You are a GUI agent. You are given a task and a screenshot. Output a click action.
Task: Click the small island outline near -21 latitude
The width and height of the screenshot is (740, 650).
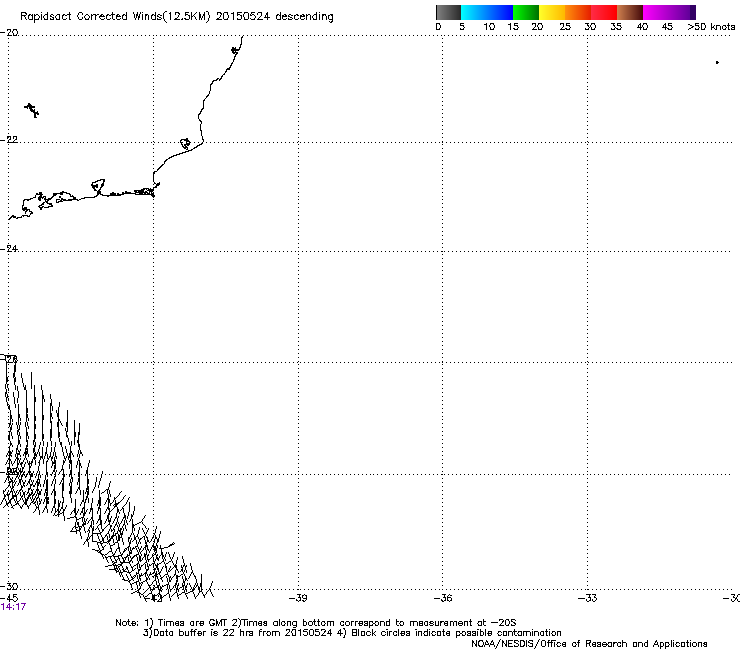32,110
